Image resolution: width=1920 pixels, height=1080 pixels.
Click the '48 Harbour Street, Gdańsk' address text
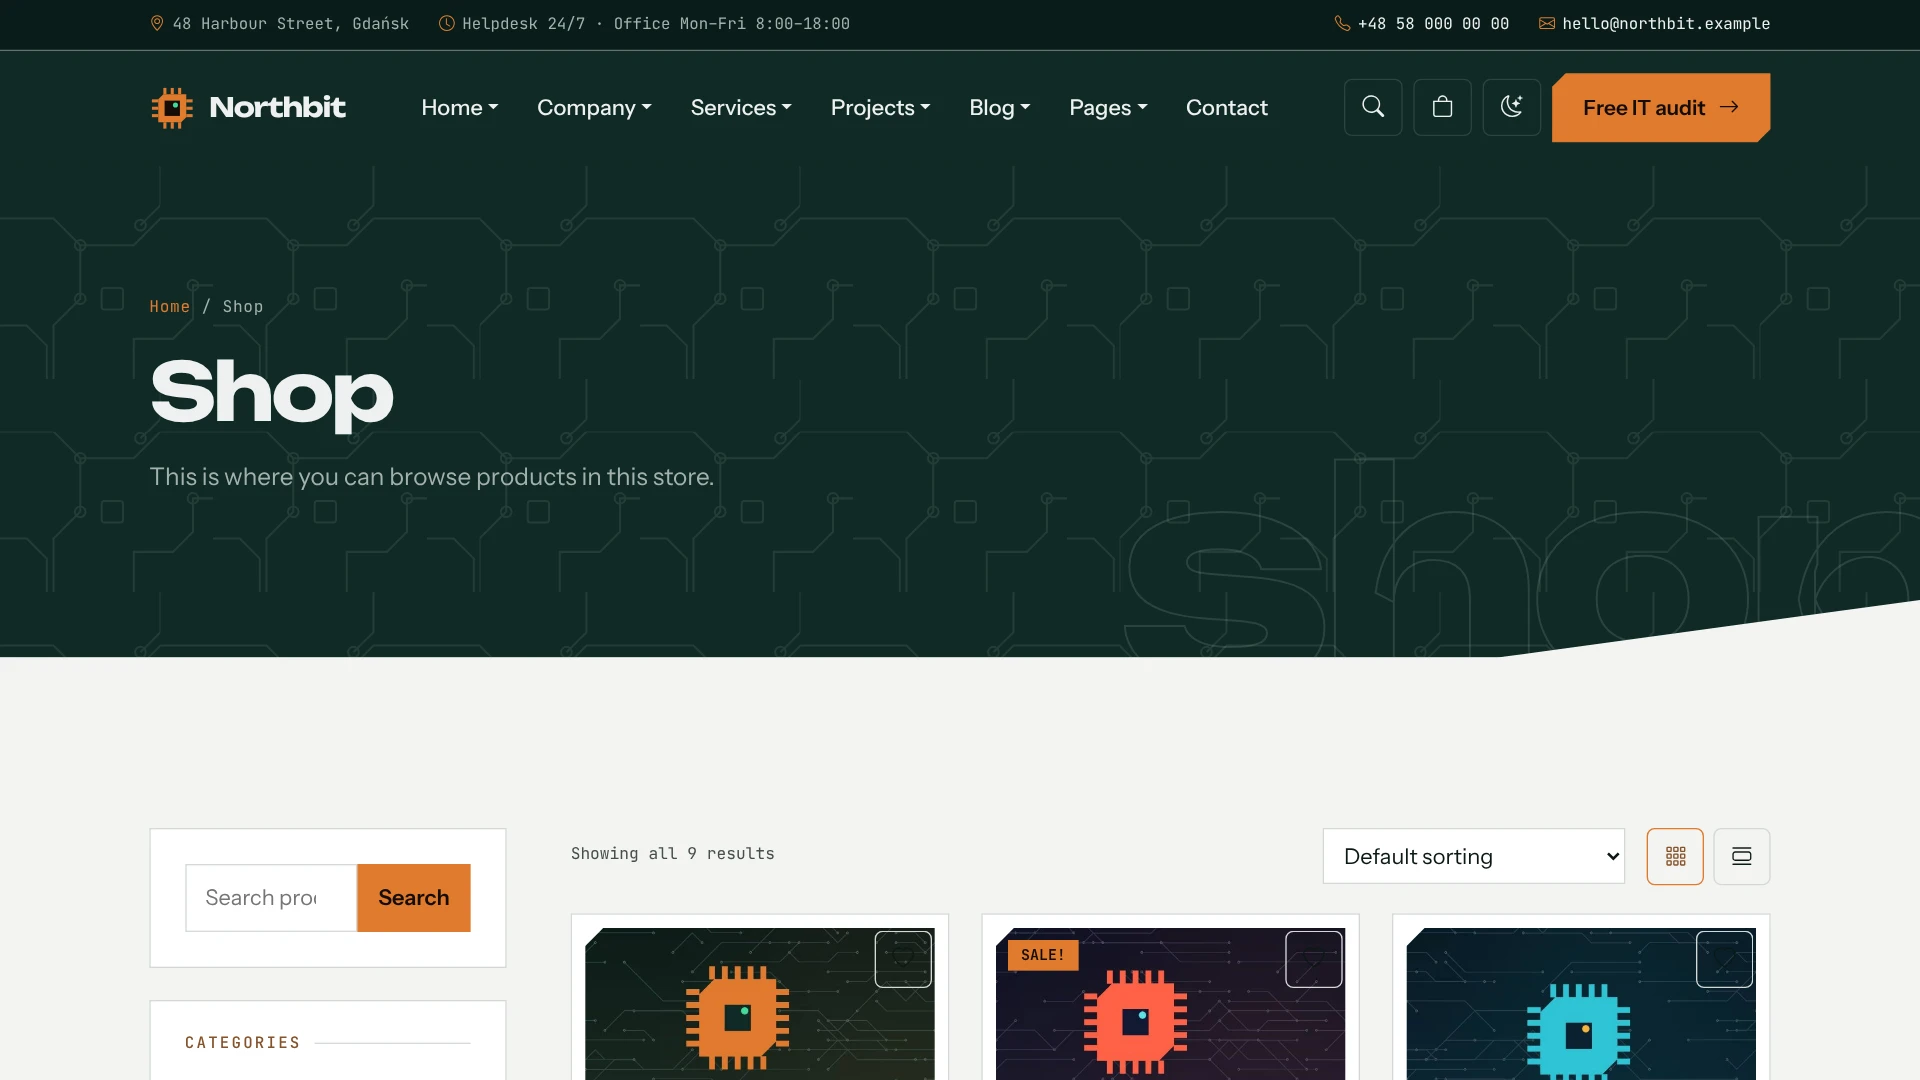click(290, 23)
